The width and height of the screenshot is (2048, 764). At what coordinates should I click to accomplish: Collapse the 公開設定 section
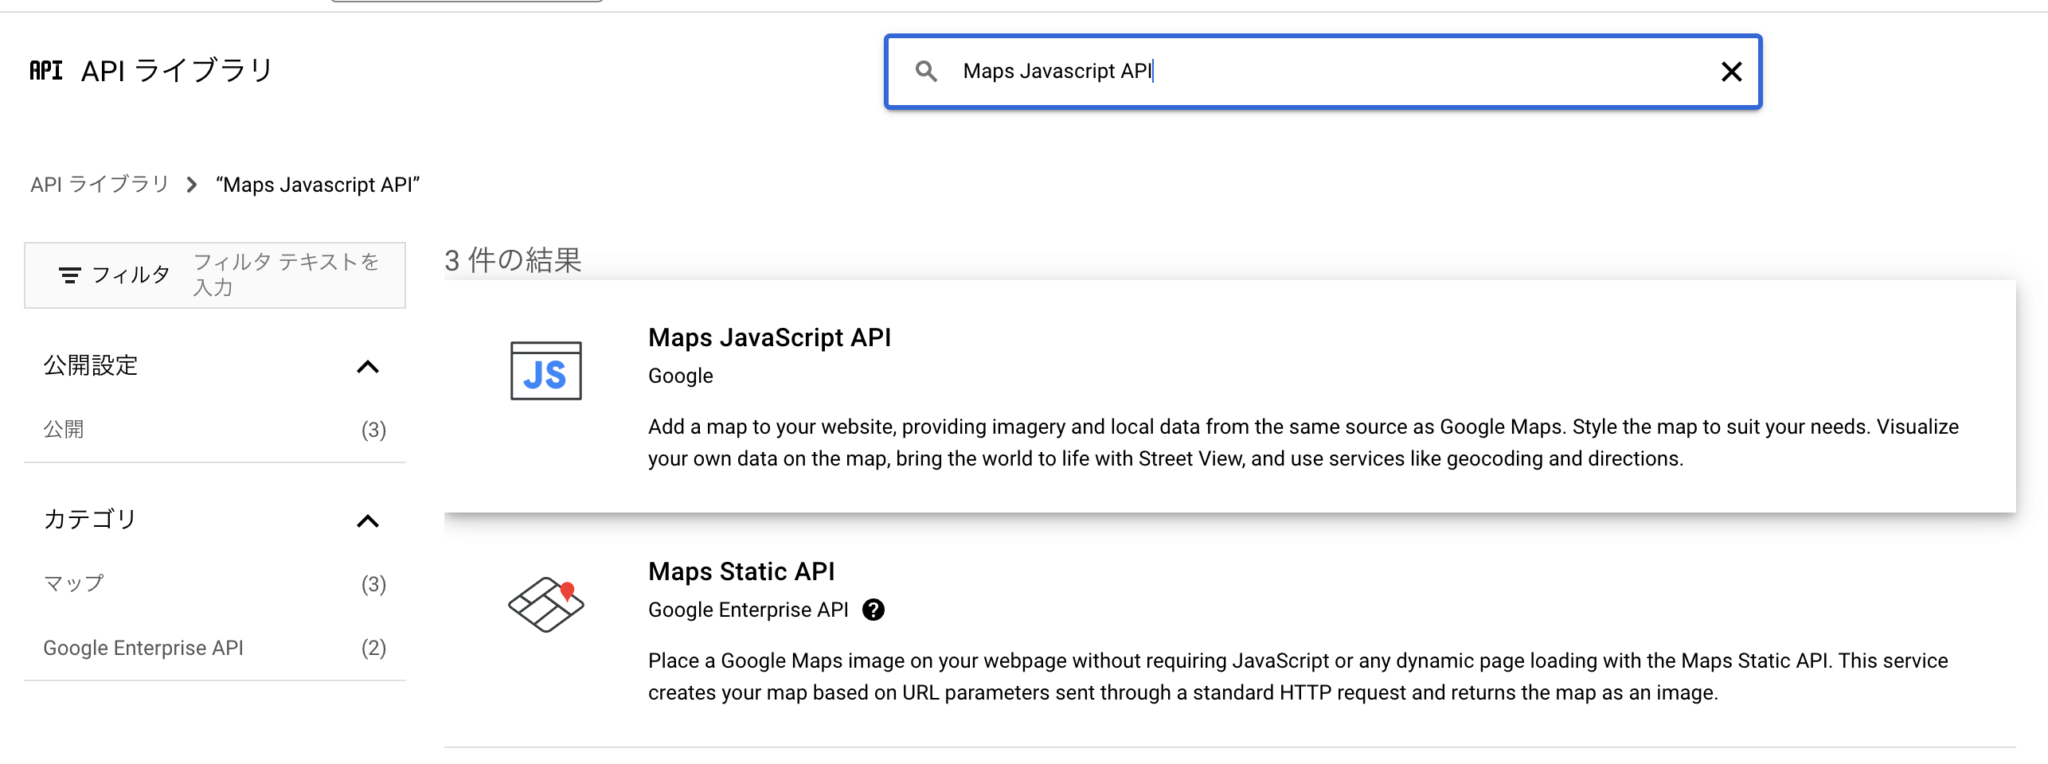coord(368,367)
